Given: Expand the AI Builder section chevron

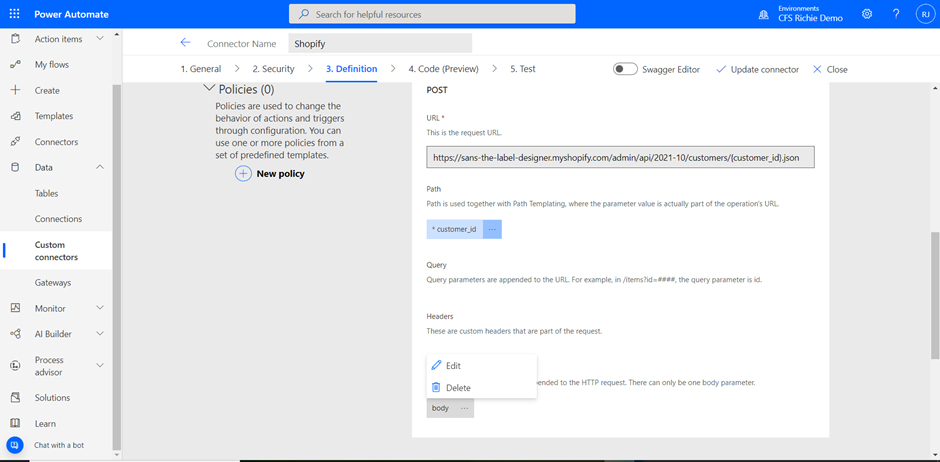Looking at the screenshot, I should (100, 334).
